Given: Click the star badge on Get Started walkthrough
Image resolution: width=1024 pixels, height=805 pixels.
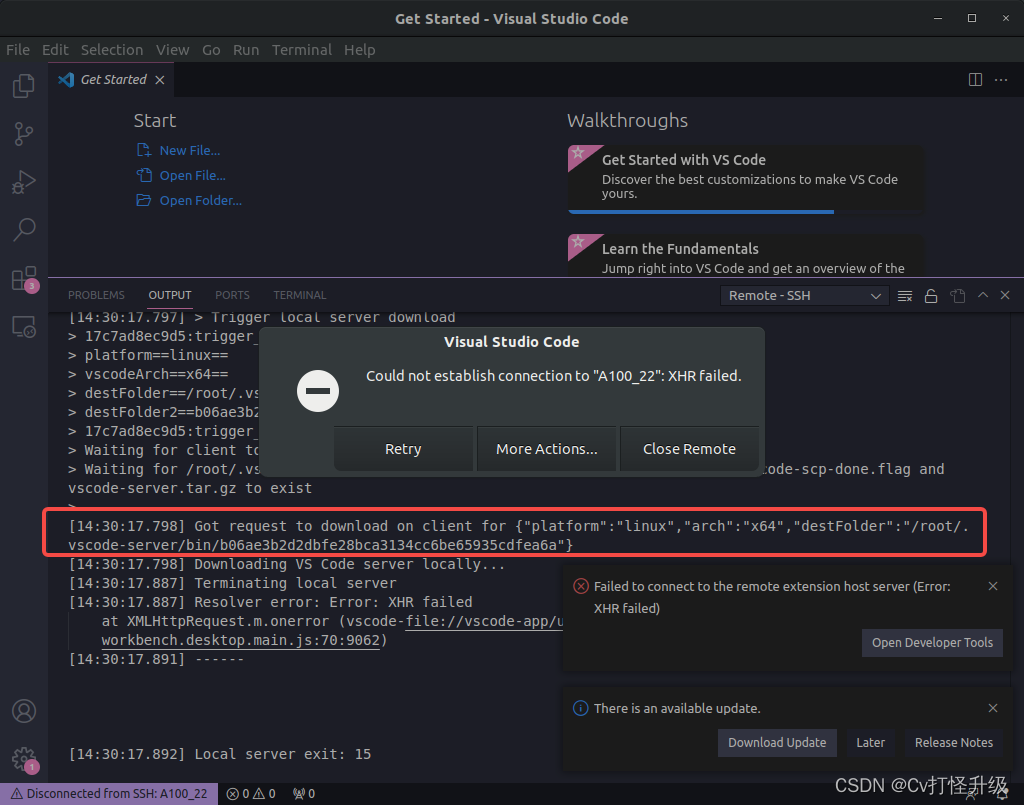Looking at the screenshot, I should [578, 153].
